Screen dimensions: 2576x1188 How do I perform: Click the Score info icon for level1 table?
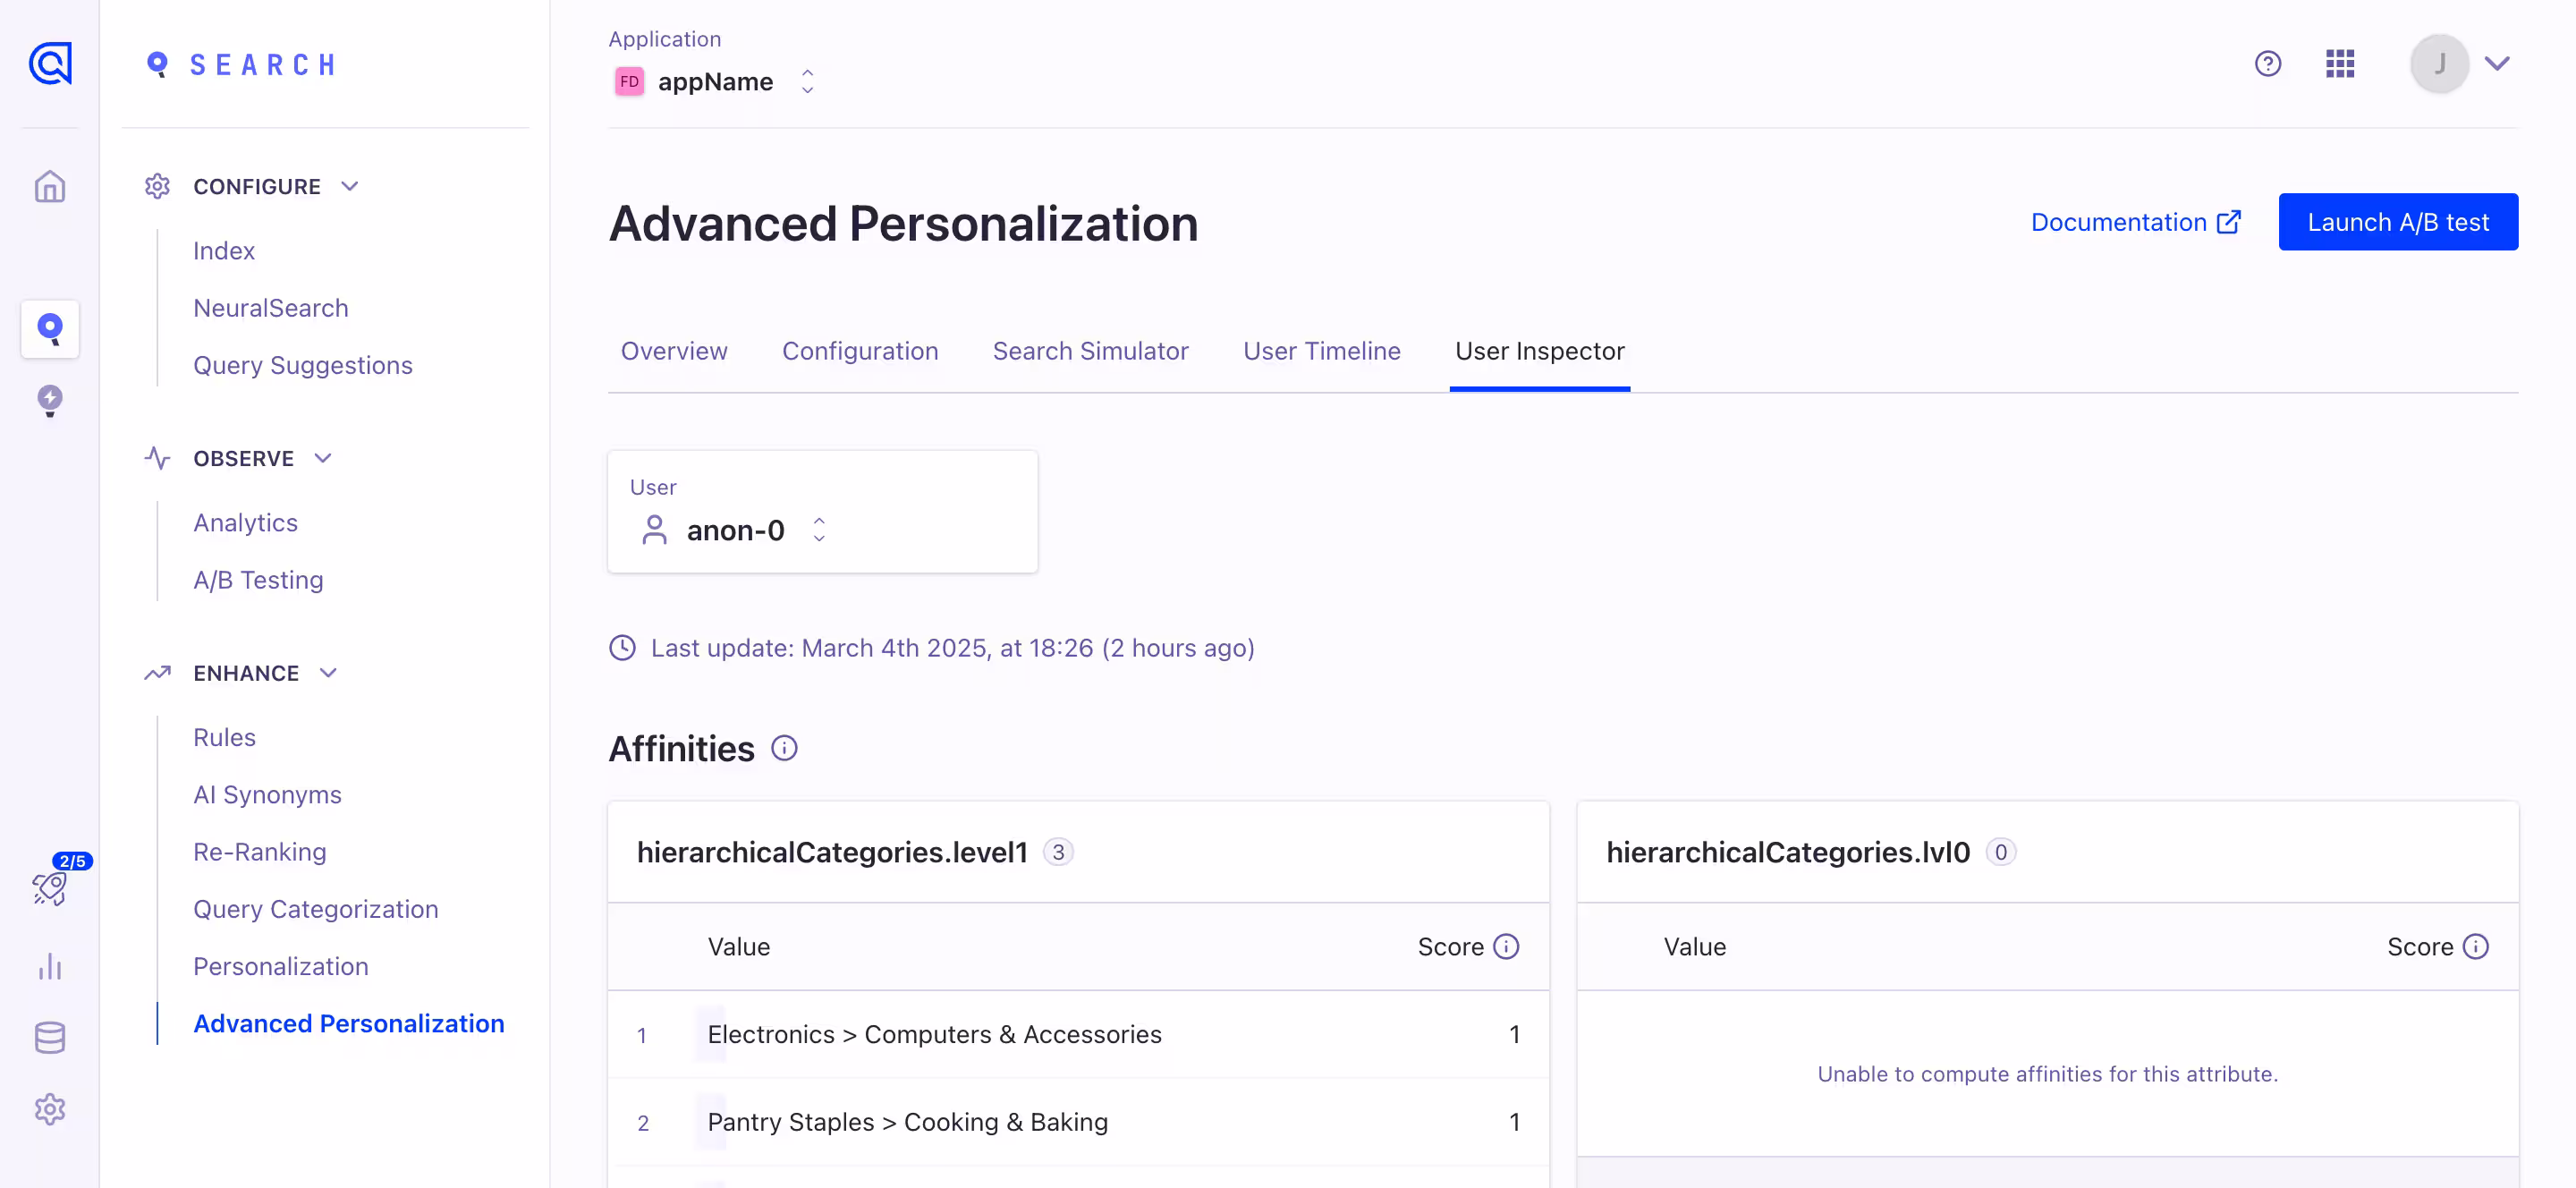[x=1506, y=946]
